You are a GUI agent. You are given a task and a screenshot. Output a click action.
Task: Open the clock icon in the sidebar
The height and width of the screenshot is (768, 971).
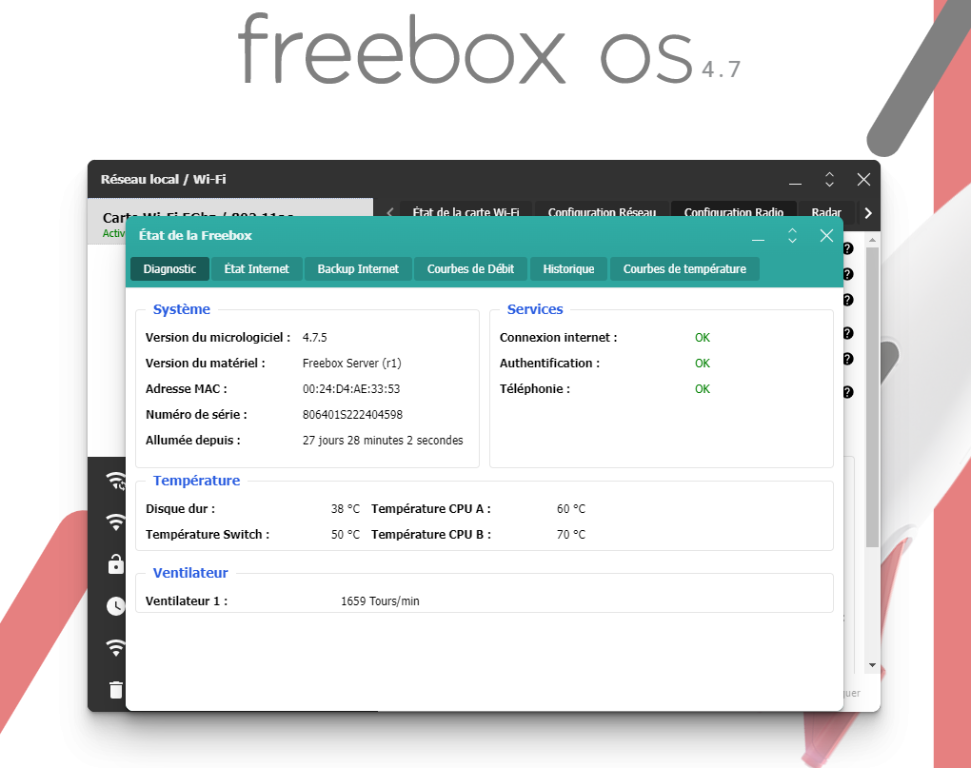116,606
